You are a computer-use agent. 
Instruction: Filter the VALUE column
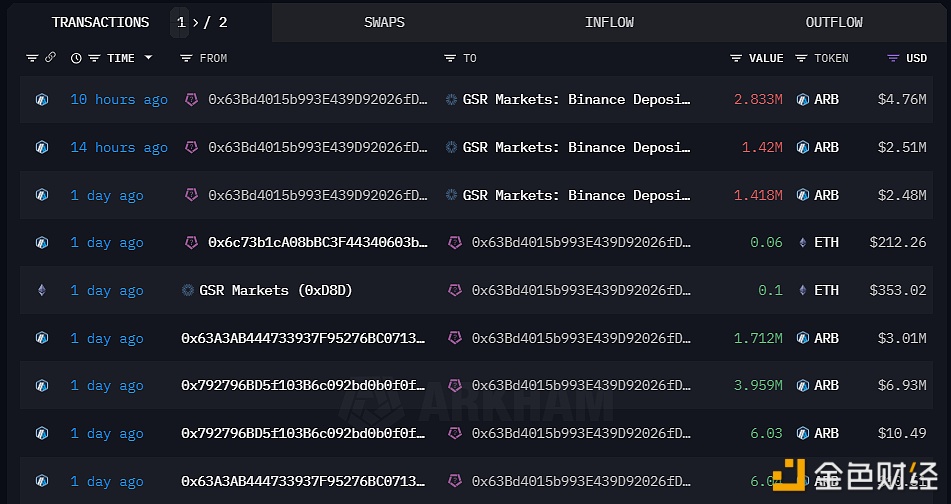coord(736,58)
